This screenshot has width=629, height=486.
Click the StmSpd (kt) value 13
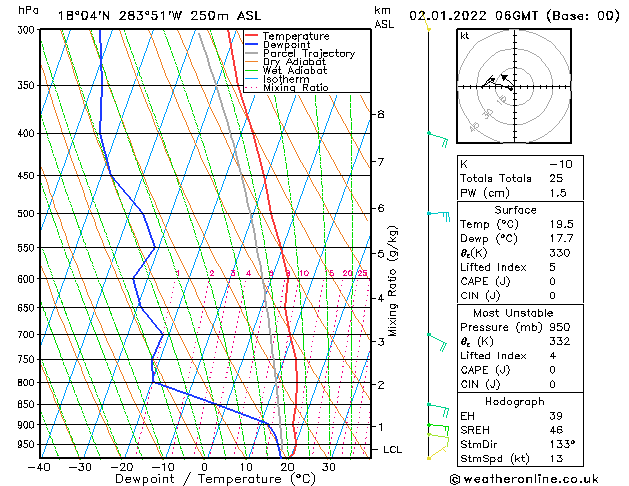click(556, 458)
